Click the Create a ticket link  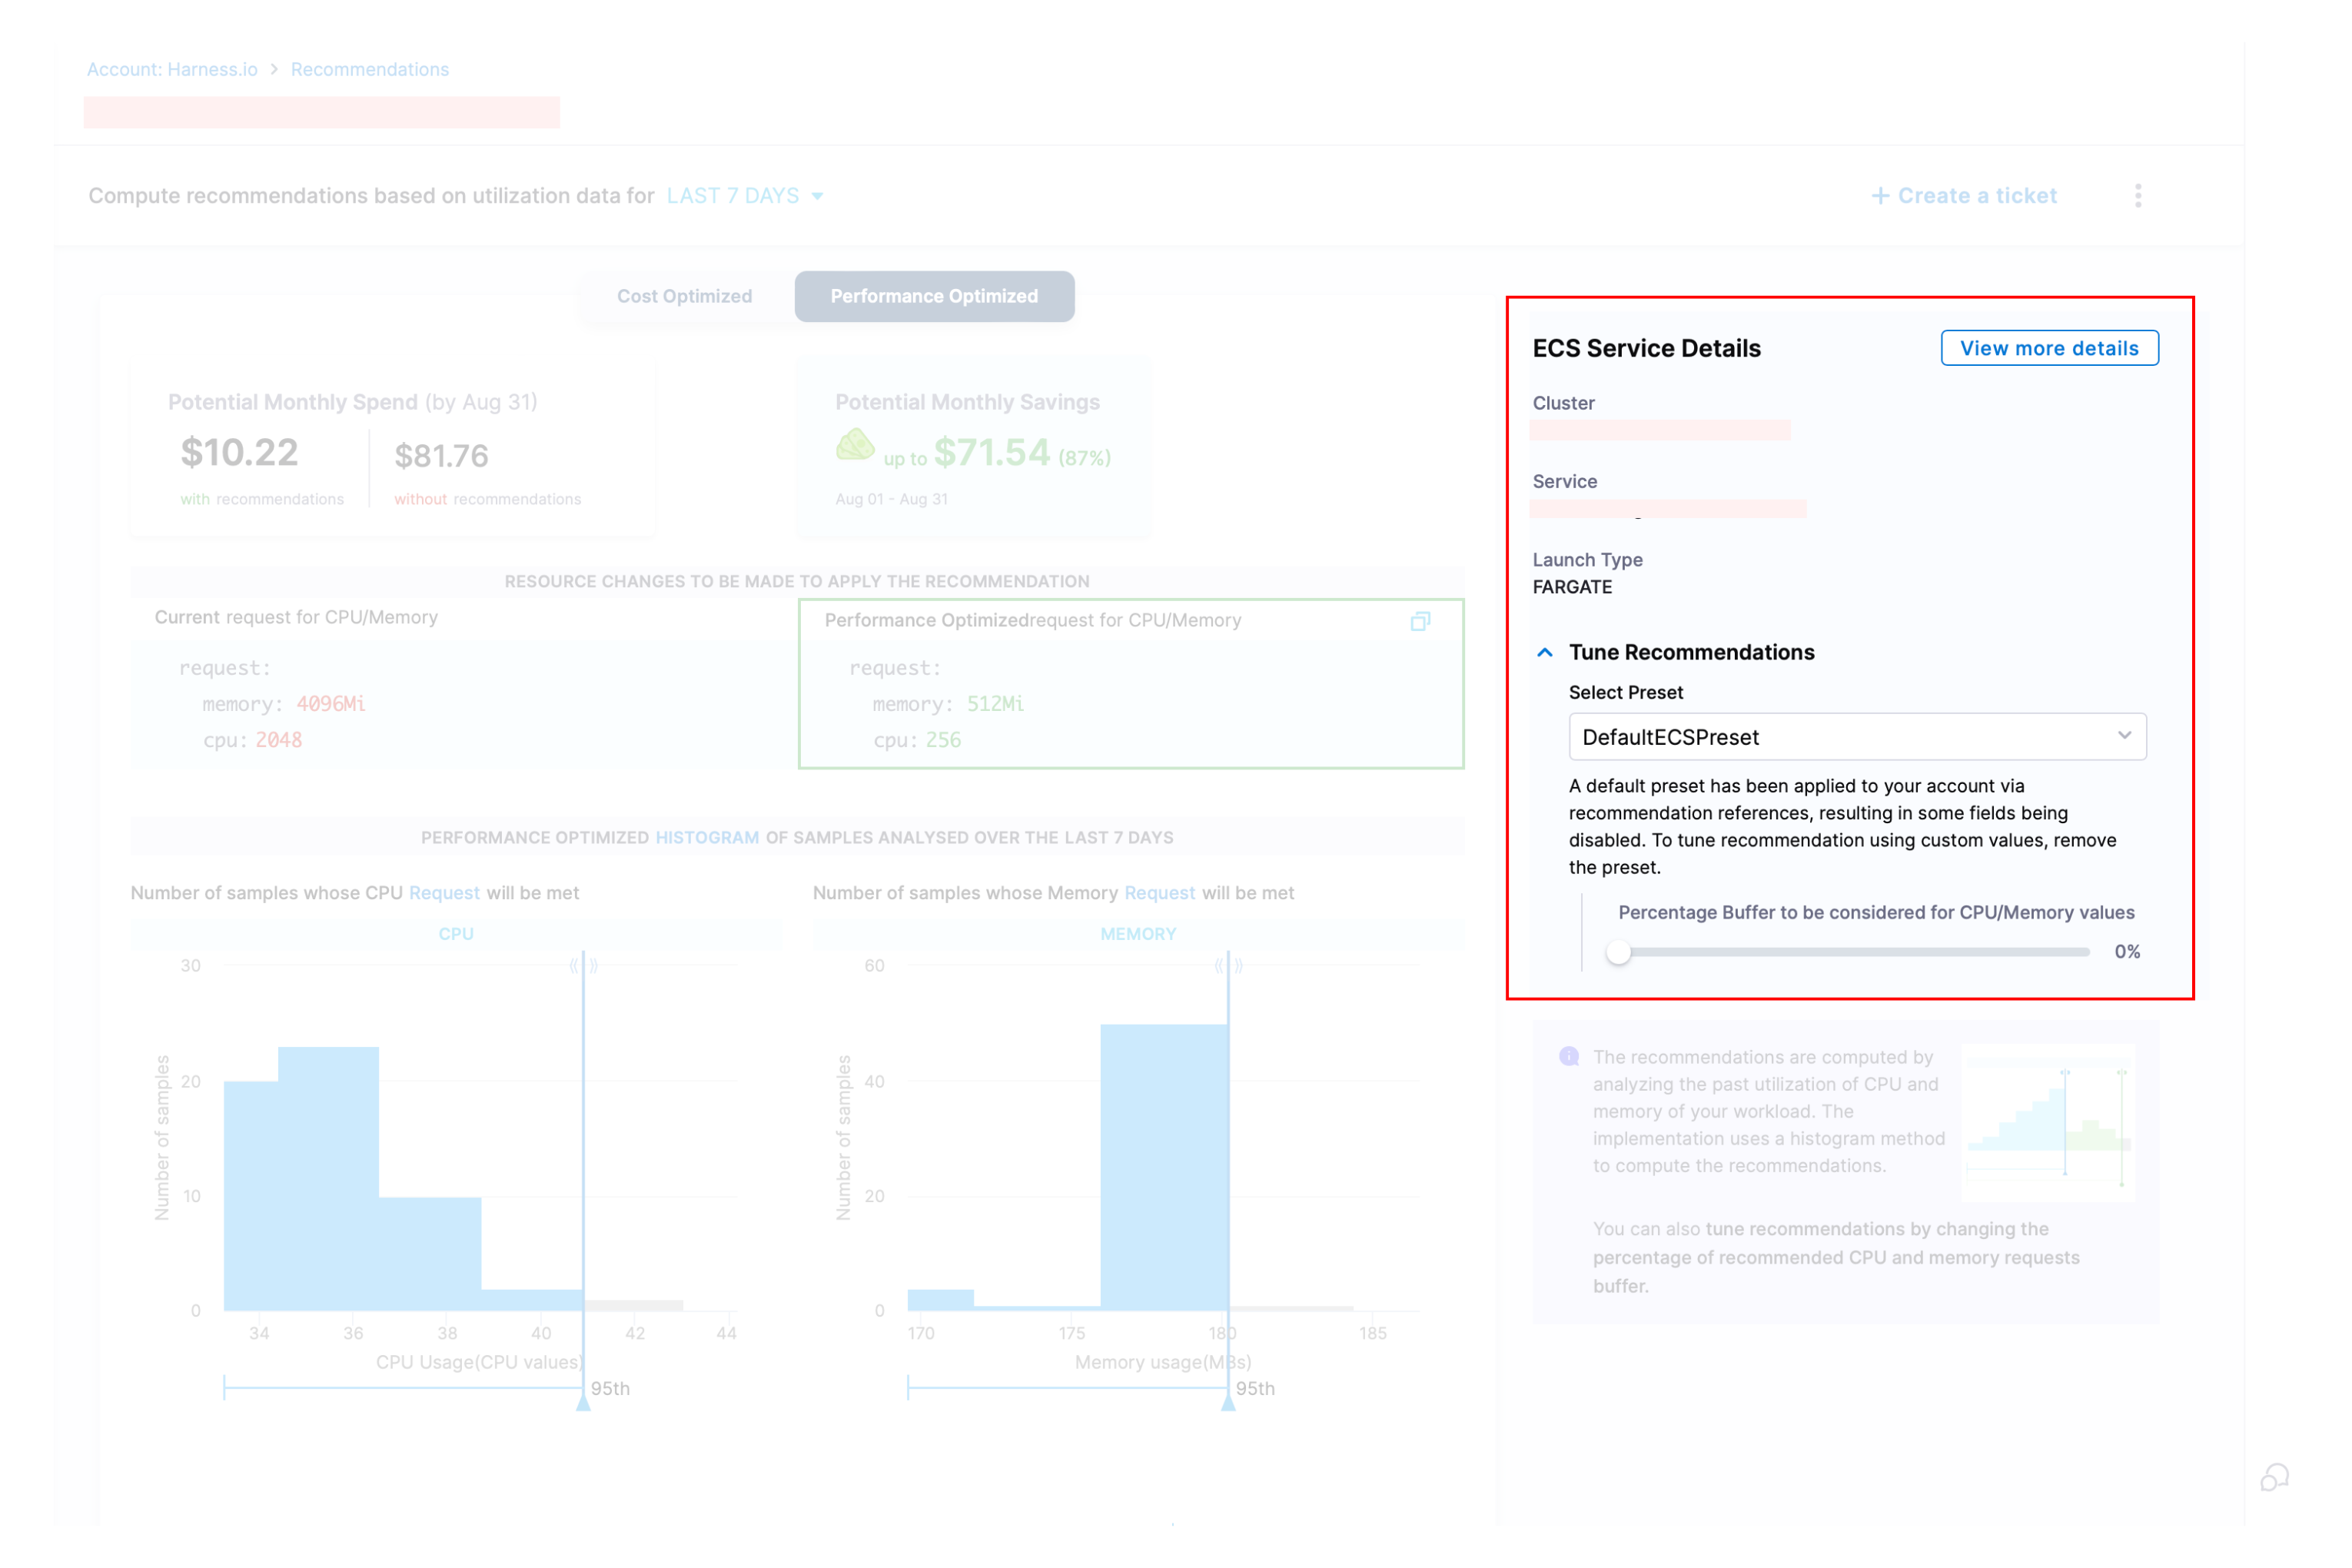tap(1976, 196)
